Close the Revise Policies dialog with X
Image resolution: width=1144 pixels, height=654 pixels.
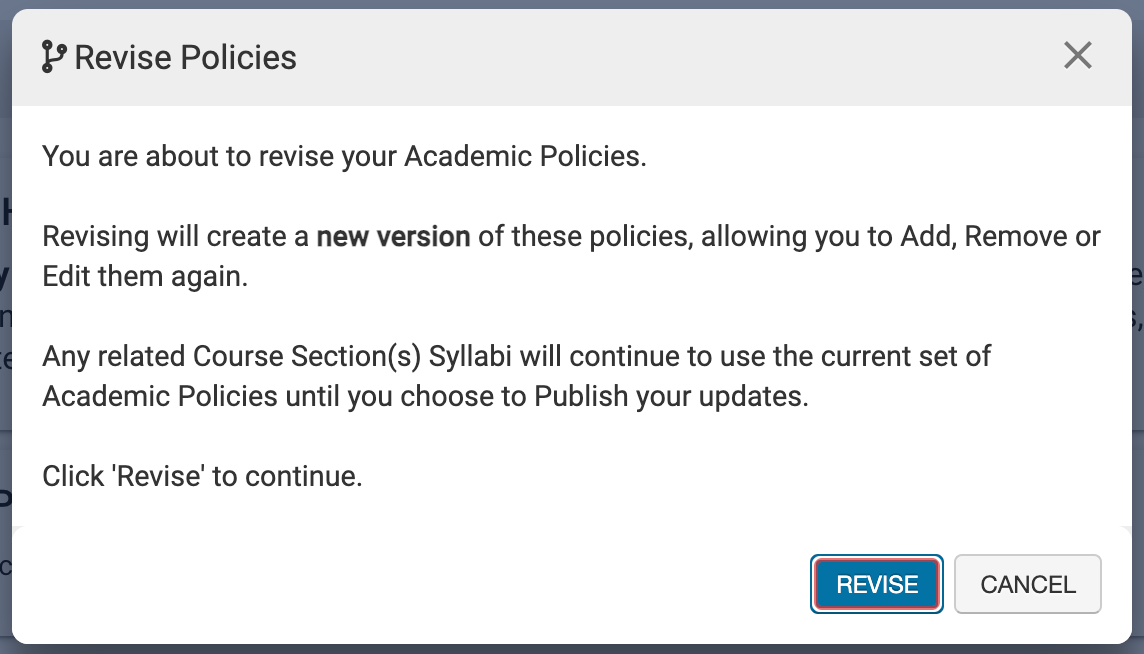point(1077,56)
